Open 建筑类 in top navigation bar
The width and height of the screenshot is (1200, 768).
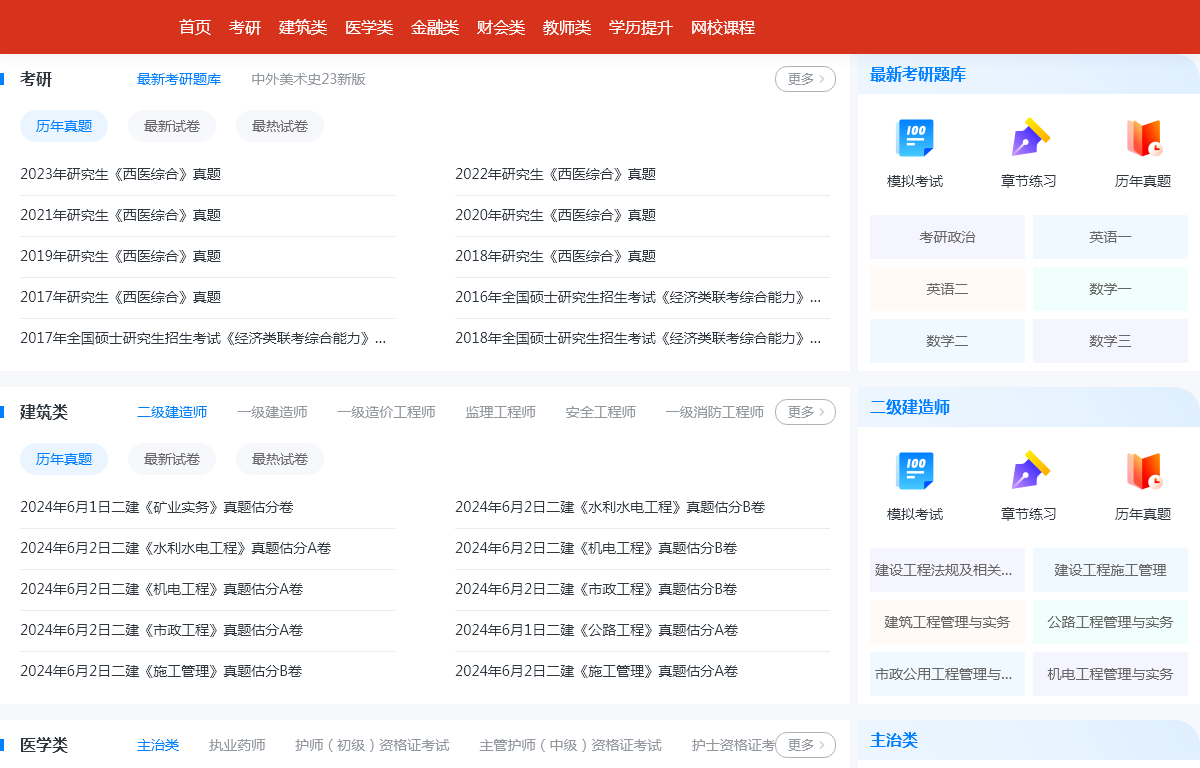(303, 28)
